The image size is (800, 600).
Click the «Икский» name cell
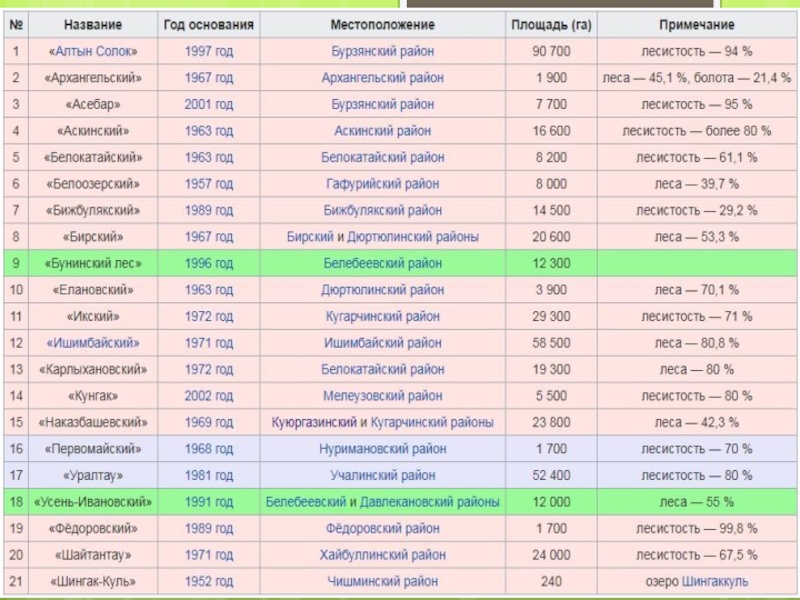point(93,316)
